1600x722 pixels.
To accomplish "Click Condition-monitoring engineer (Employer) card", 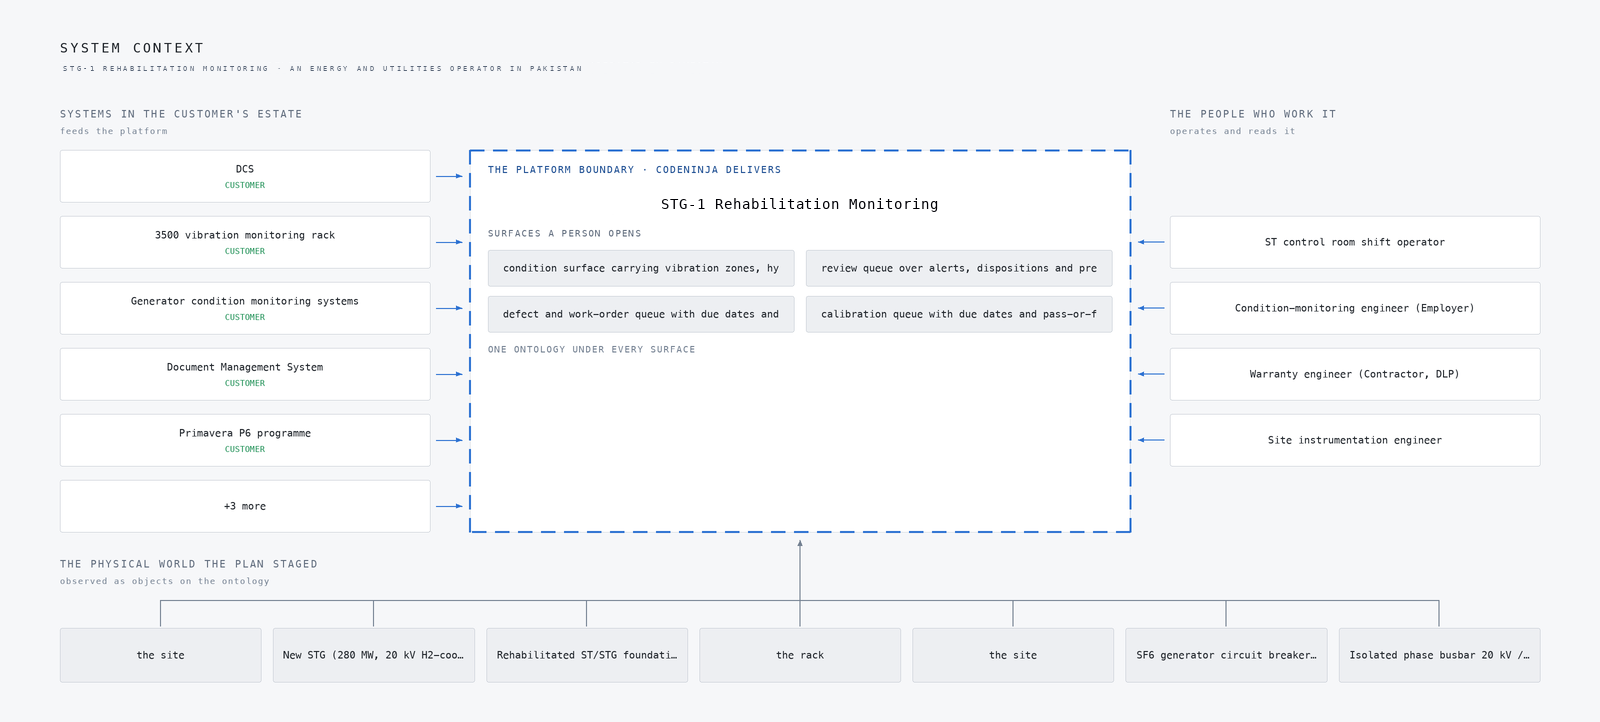I will (1355, 308).
